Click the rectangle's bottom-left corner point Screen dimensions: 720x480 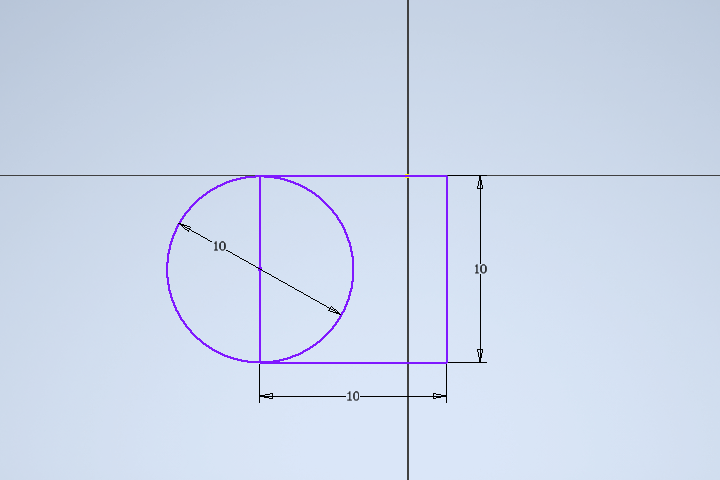coord(260,362)
